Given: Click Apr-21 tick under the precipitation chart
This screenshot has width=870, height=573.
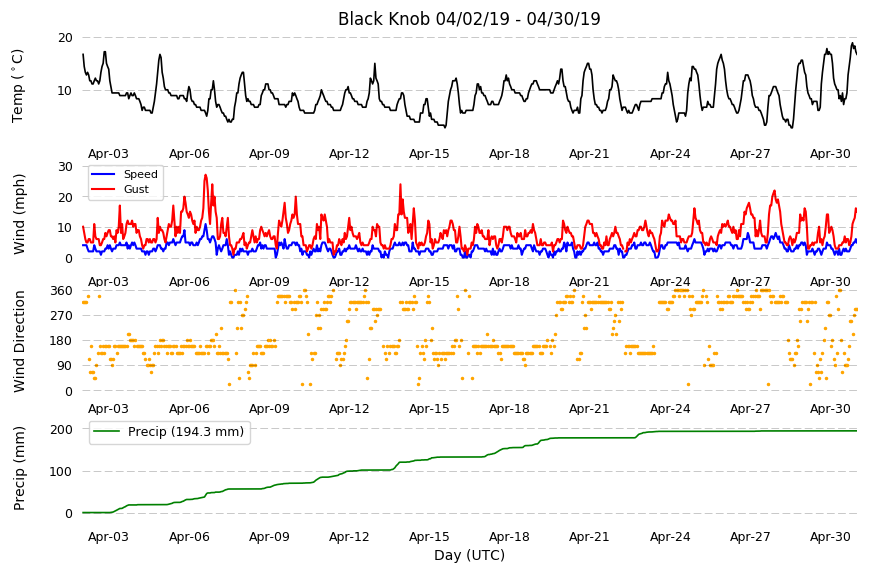Looking at the screenshot, I should tap(589, 537).
